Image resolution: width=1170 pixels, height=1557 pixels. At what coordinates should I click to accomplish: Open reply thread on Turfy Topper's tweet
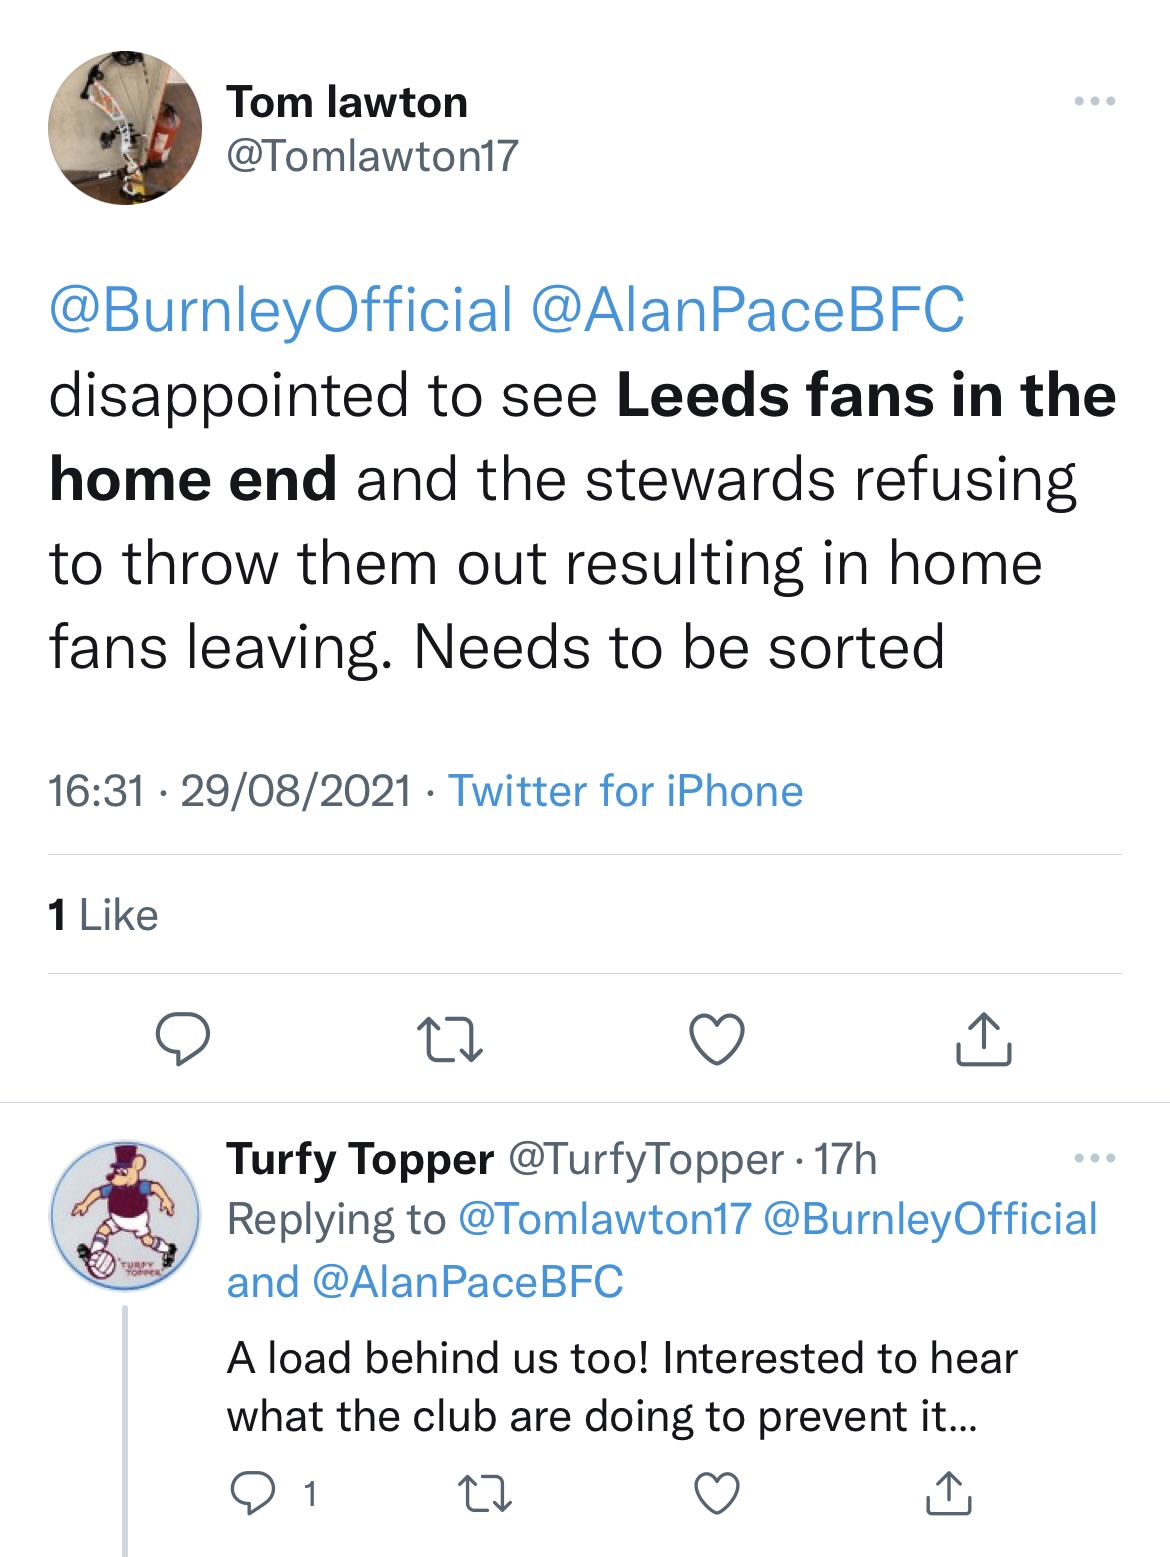[x=252, y=1493]
